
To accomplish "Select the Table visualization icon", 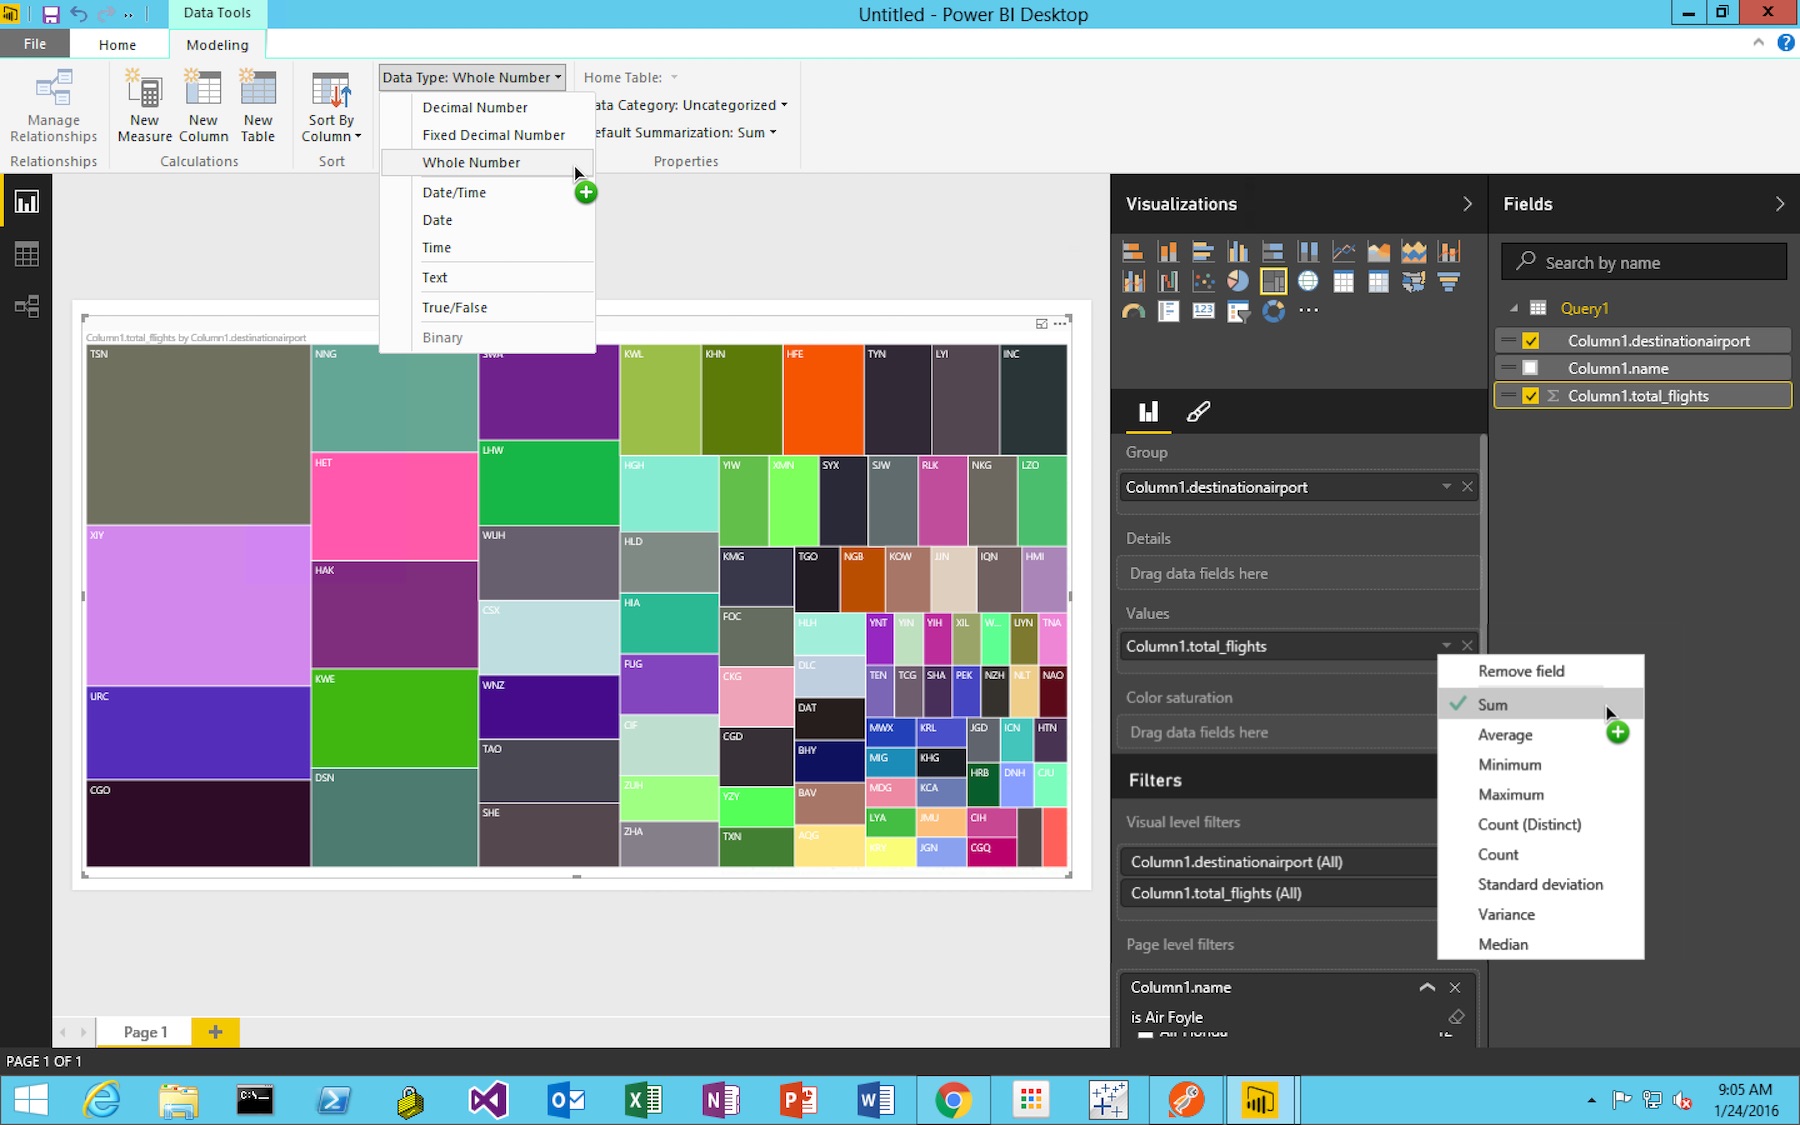I will coord(1343,282).
